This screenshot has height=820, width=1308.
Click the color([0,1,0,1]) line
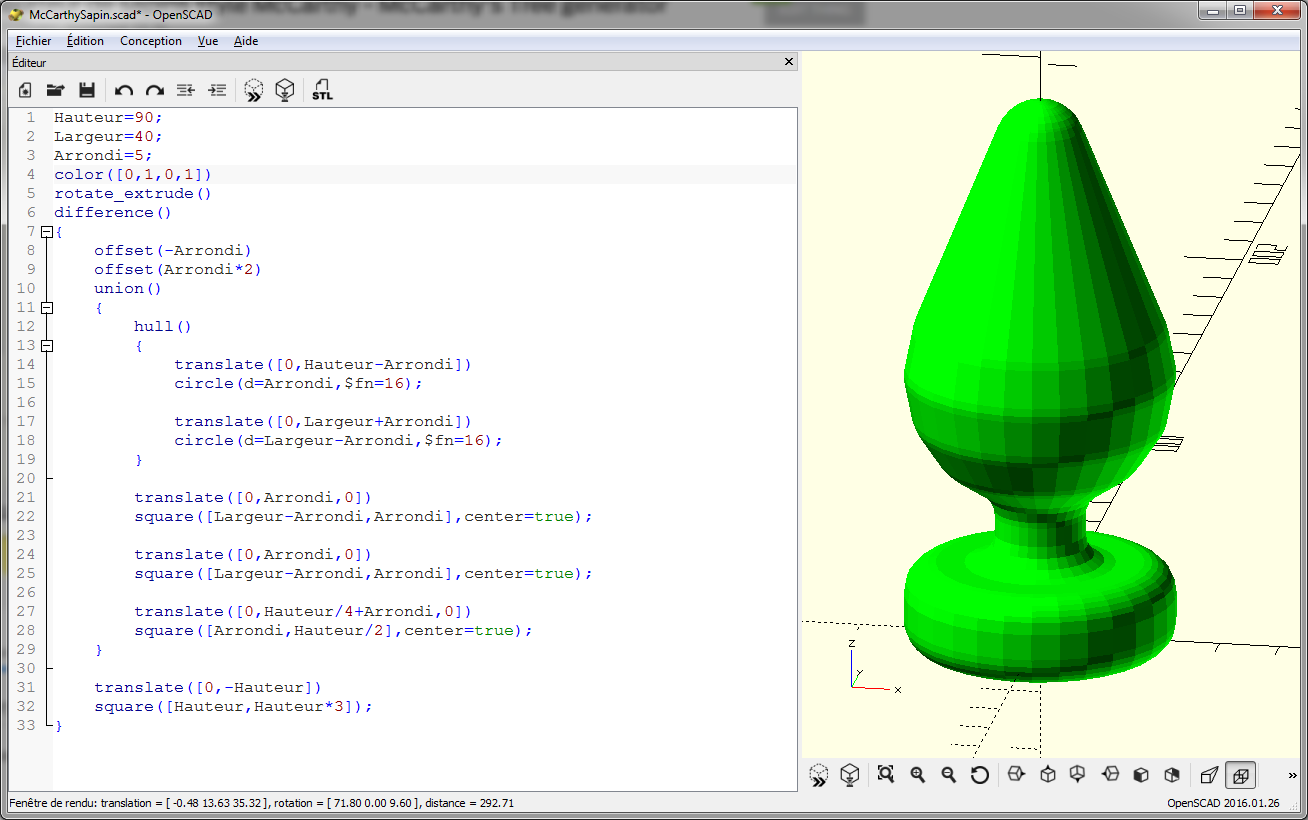pos(133,174)
